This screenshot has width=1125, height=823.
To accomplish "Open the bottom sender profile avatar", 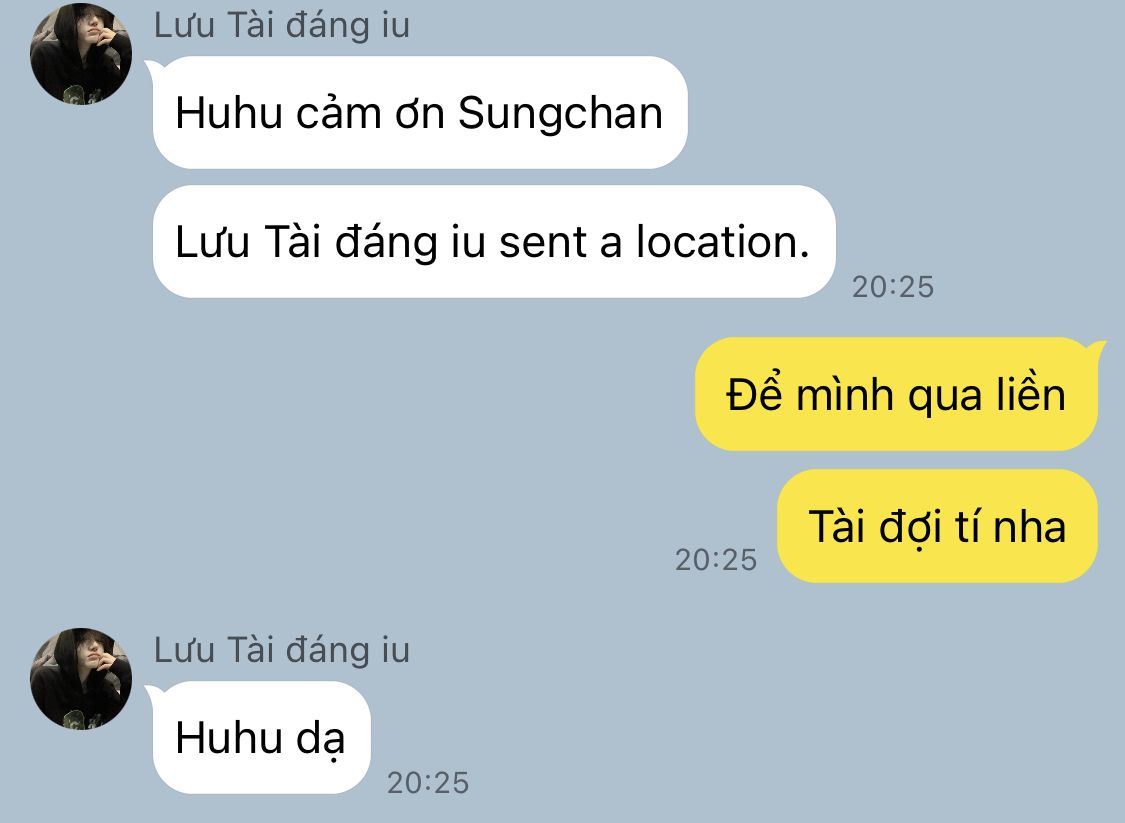I will point(80,678).
